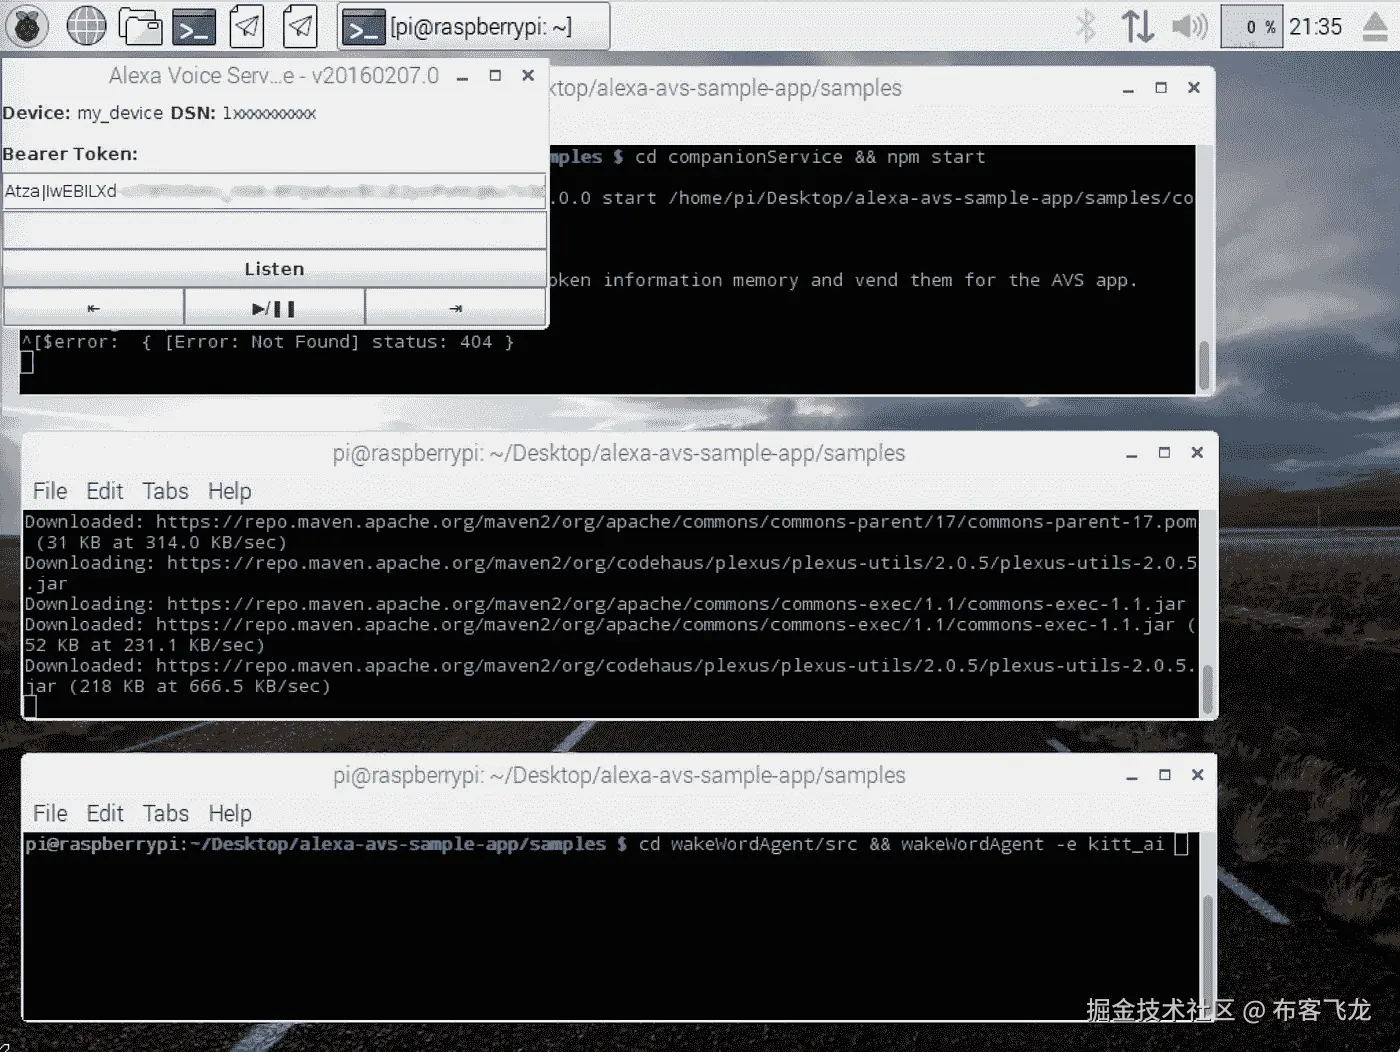Close the wakeWordAgent terminal window
Viewport: 1400px width, 1052px height.
[x=1197, y=775]
